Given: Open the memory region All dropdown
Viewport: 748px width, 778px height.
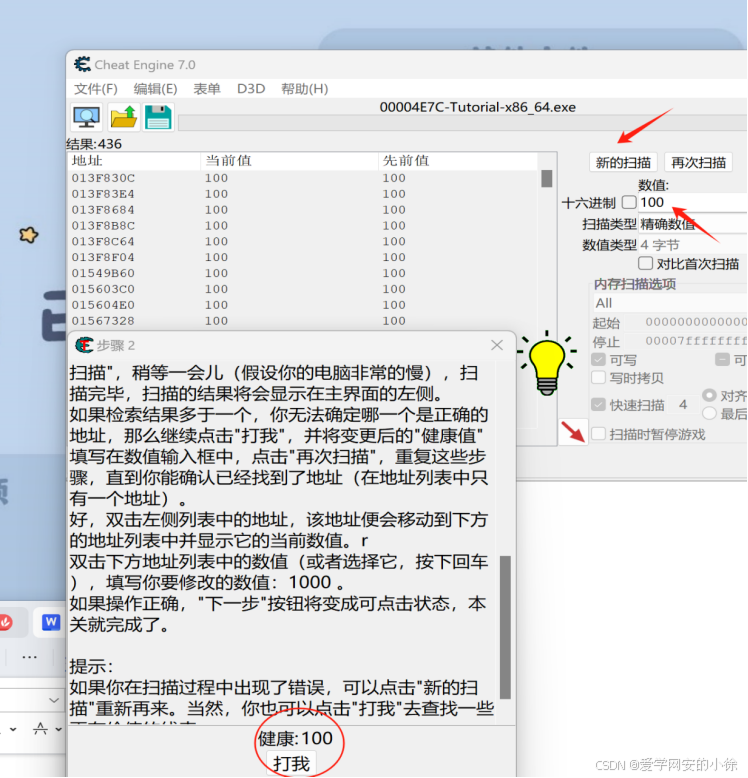Looking at the screenshot, I should pos(671,303).
